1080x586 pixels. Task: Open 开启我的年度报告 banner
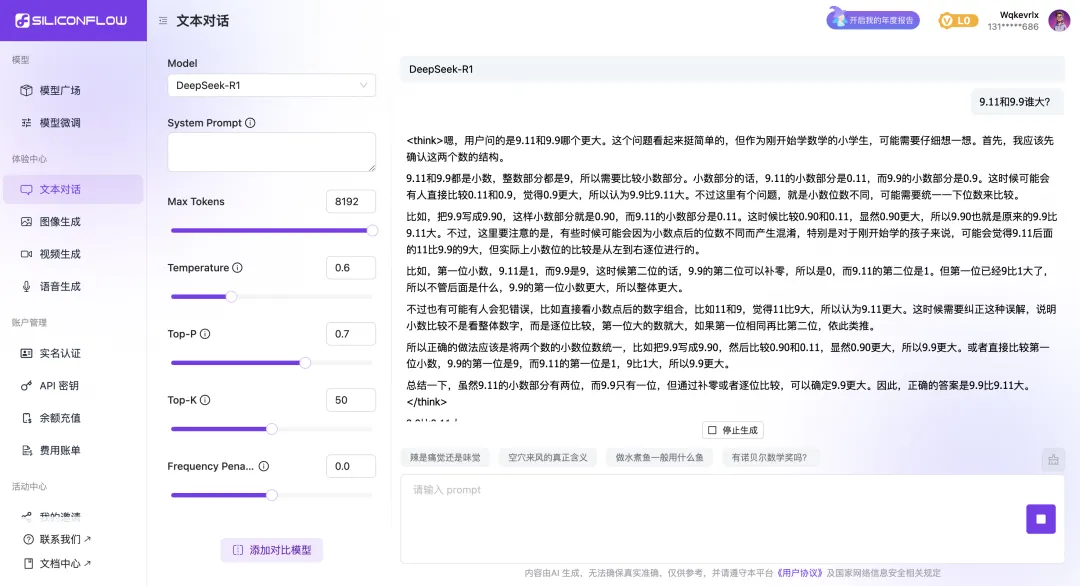coord(873,20)
